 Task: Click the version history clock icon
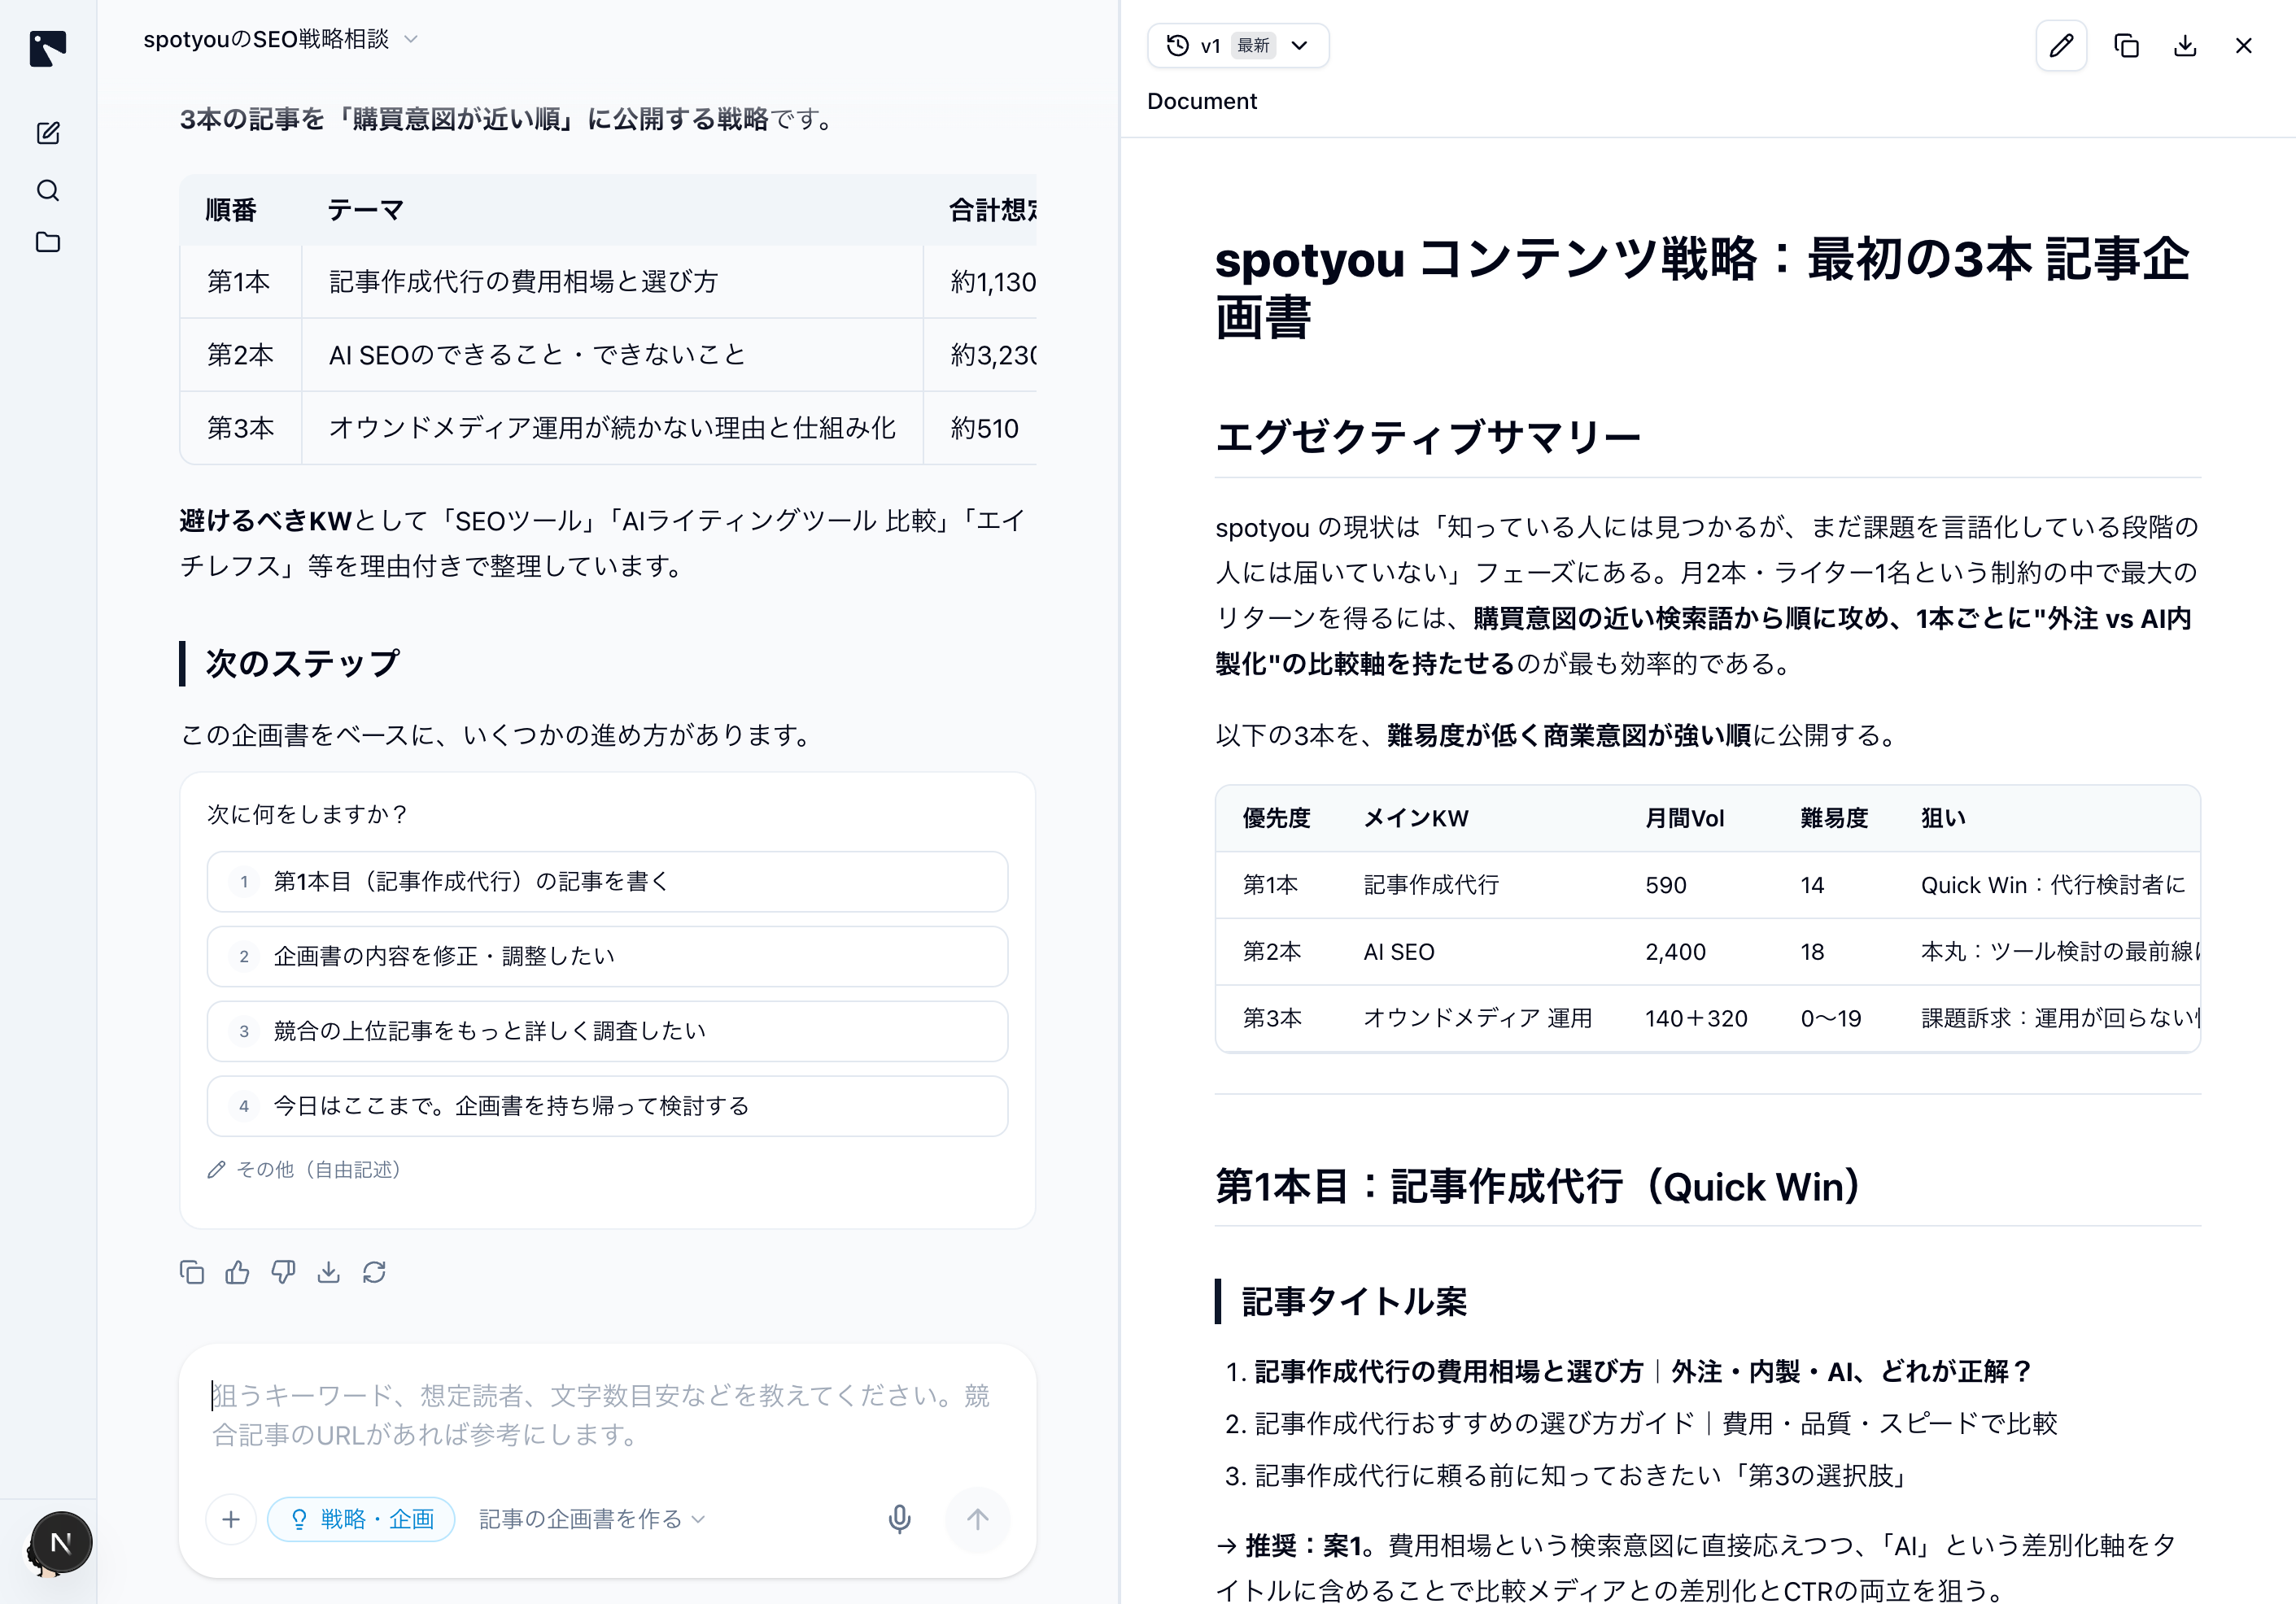[1178, 46]
